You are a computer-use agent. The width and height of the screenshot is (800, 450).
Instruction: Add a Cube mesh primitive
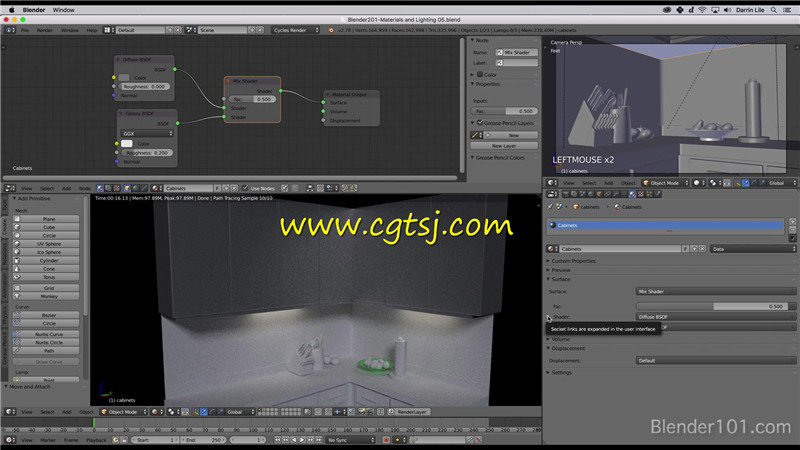tap(46, 227)
